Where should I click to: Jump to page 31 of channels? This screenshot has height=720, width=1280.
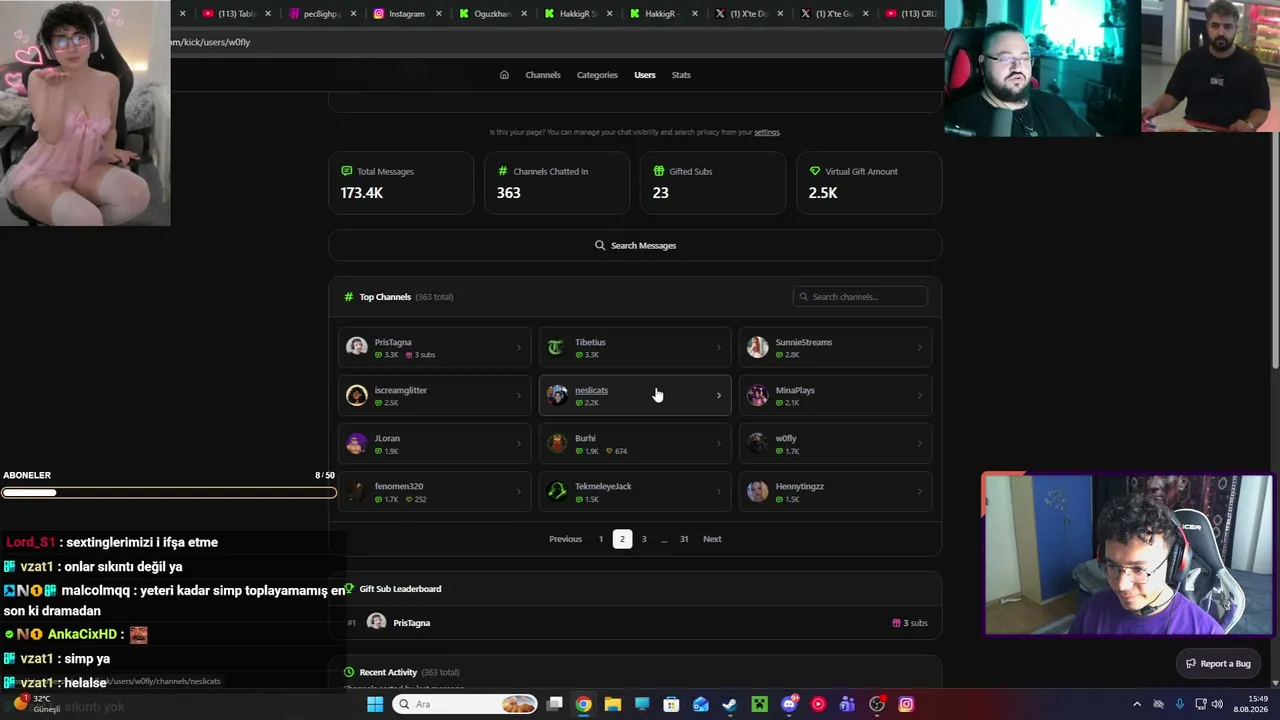click(684, 539)
